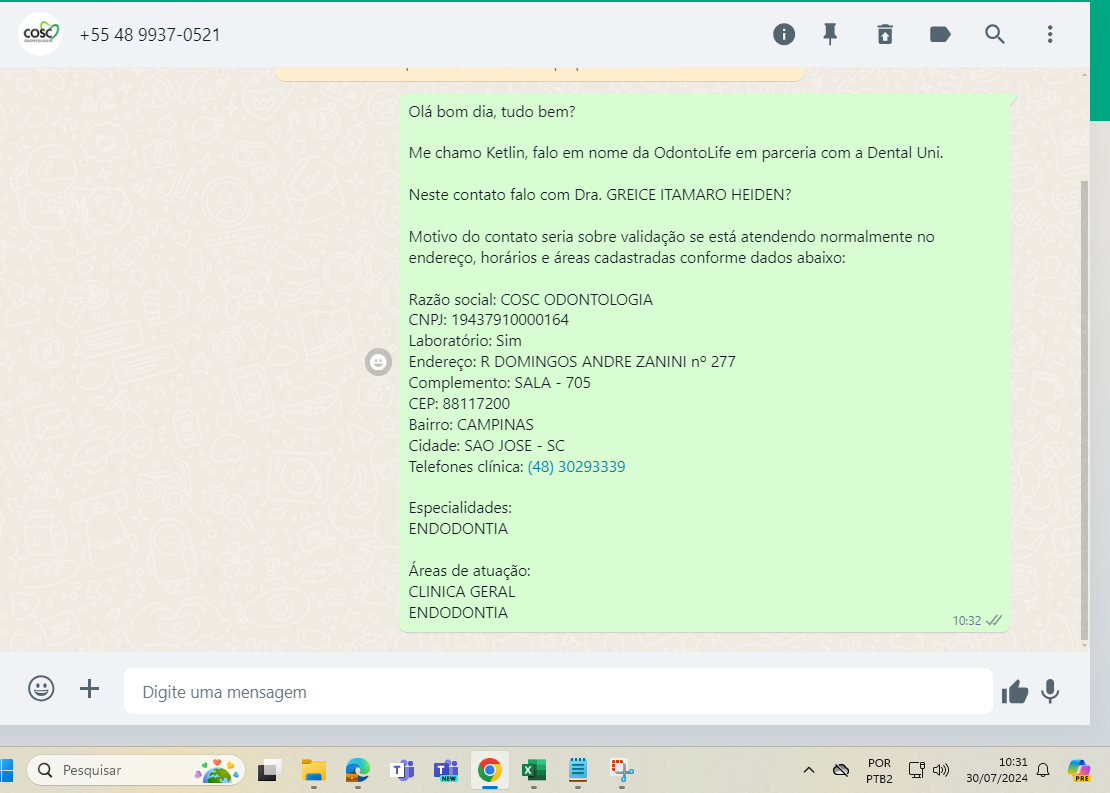This screenshot has height=793, width=1110.
Task: Open the Snipping Tool on taskbar
Action: pyautogui.click(x=622, y=770)
